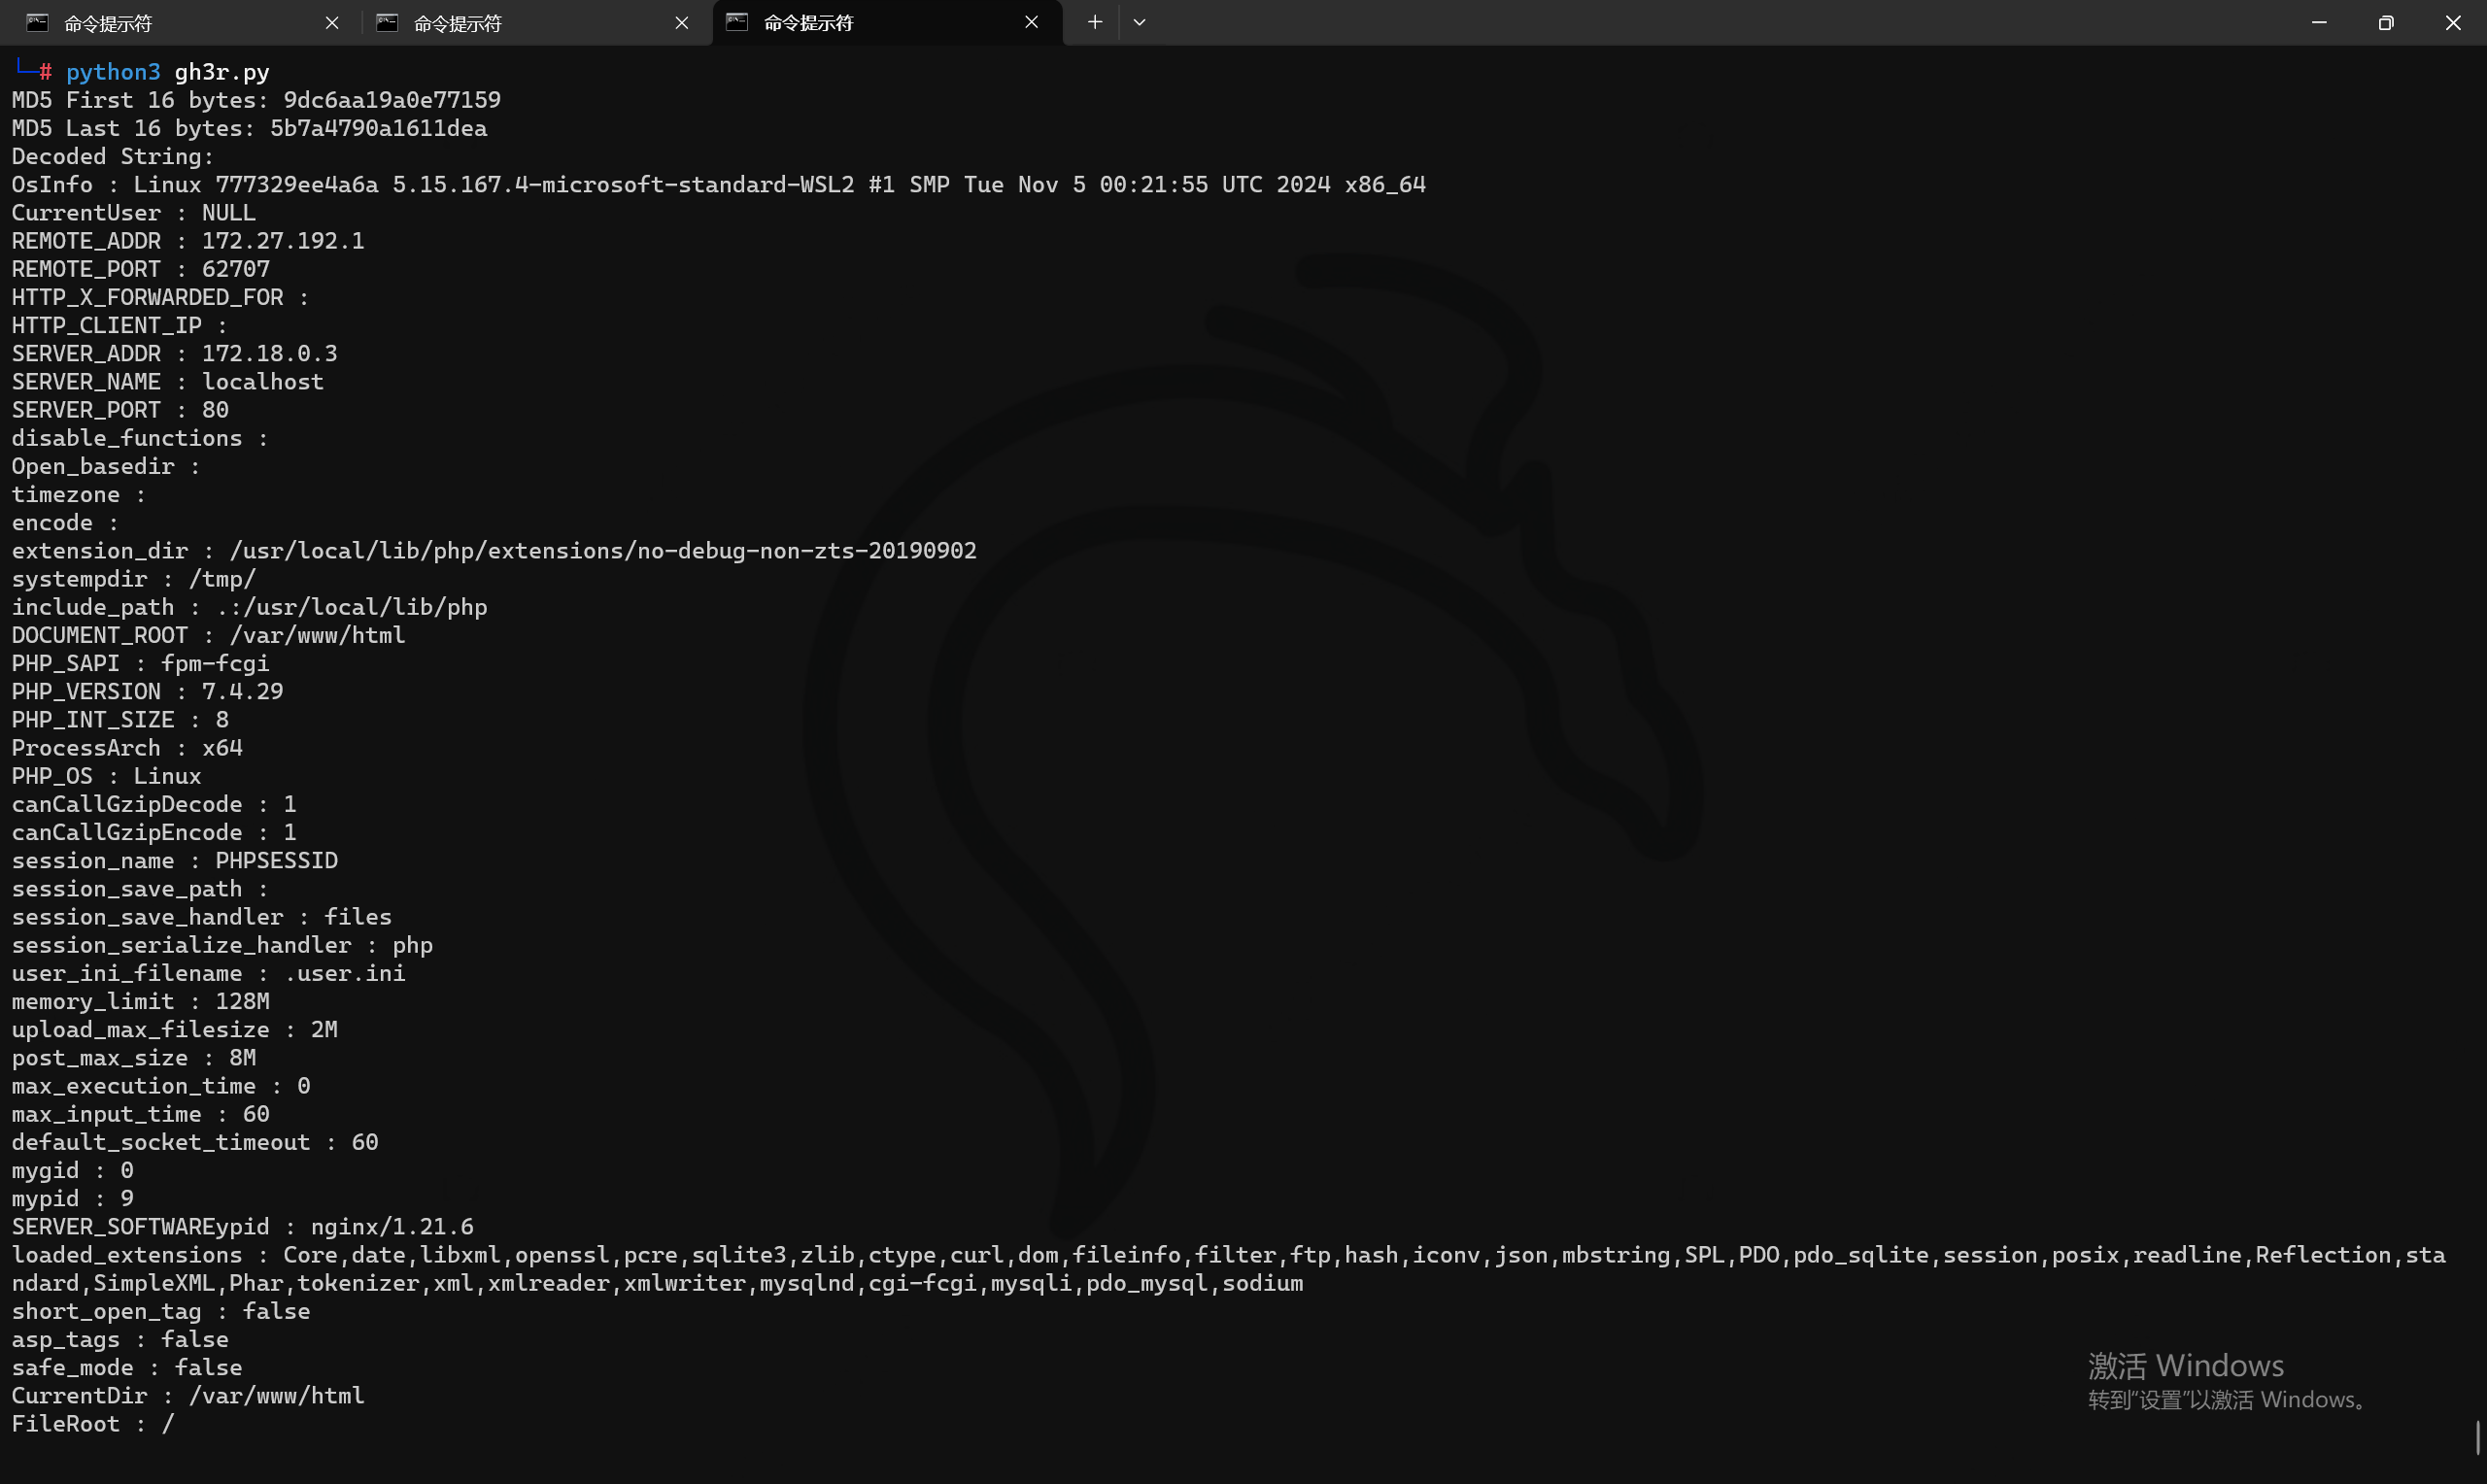Open a new tab with plus button
The height and width of the screenshot is (1484, 2487).
point(1095,22)
